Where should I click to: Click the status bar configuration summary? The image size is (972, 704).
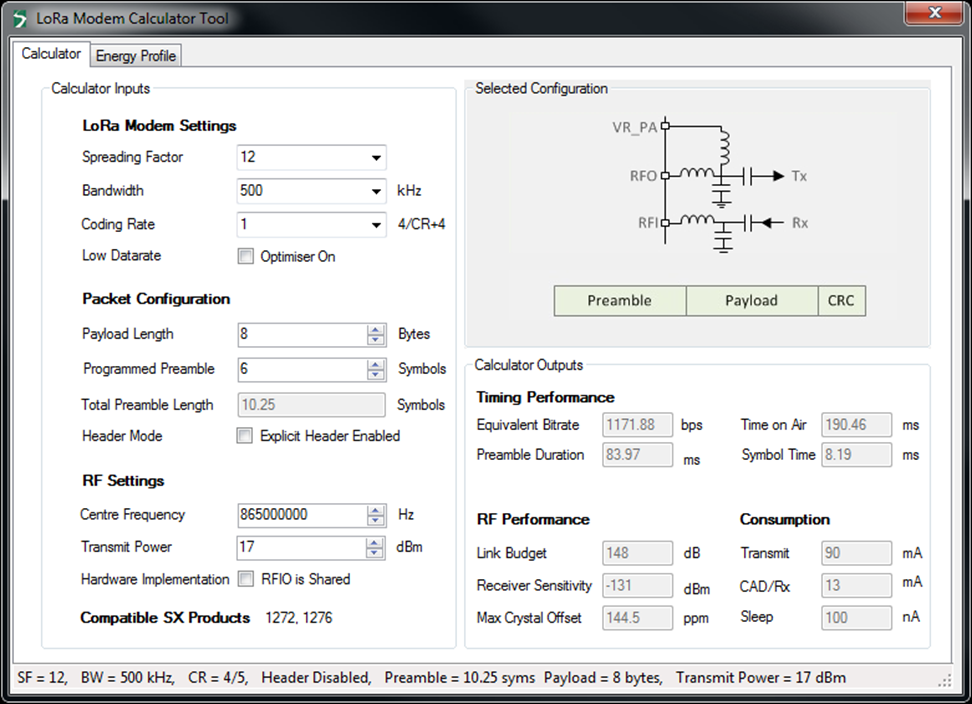coord(430,677)
